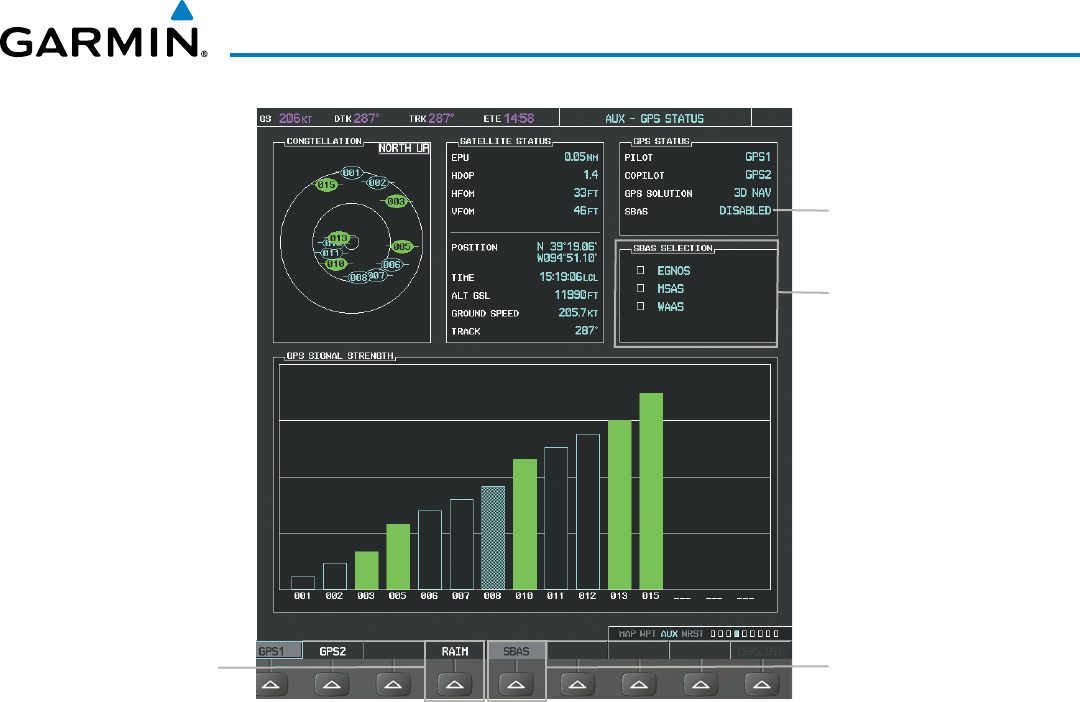The height and width of the screenshot is (702, 1080).
Task: Click the hollow signal bar for satellite 006
Action: (430, 550)
